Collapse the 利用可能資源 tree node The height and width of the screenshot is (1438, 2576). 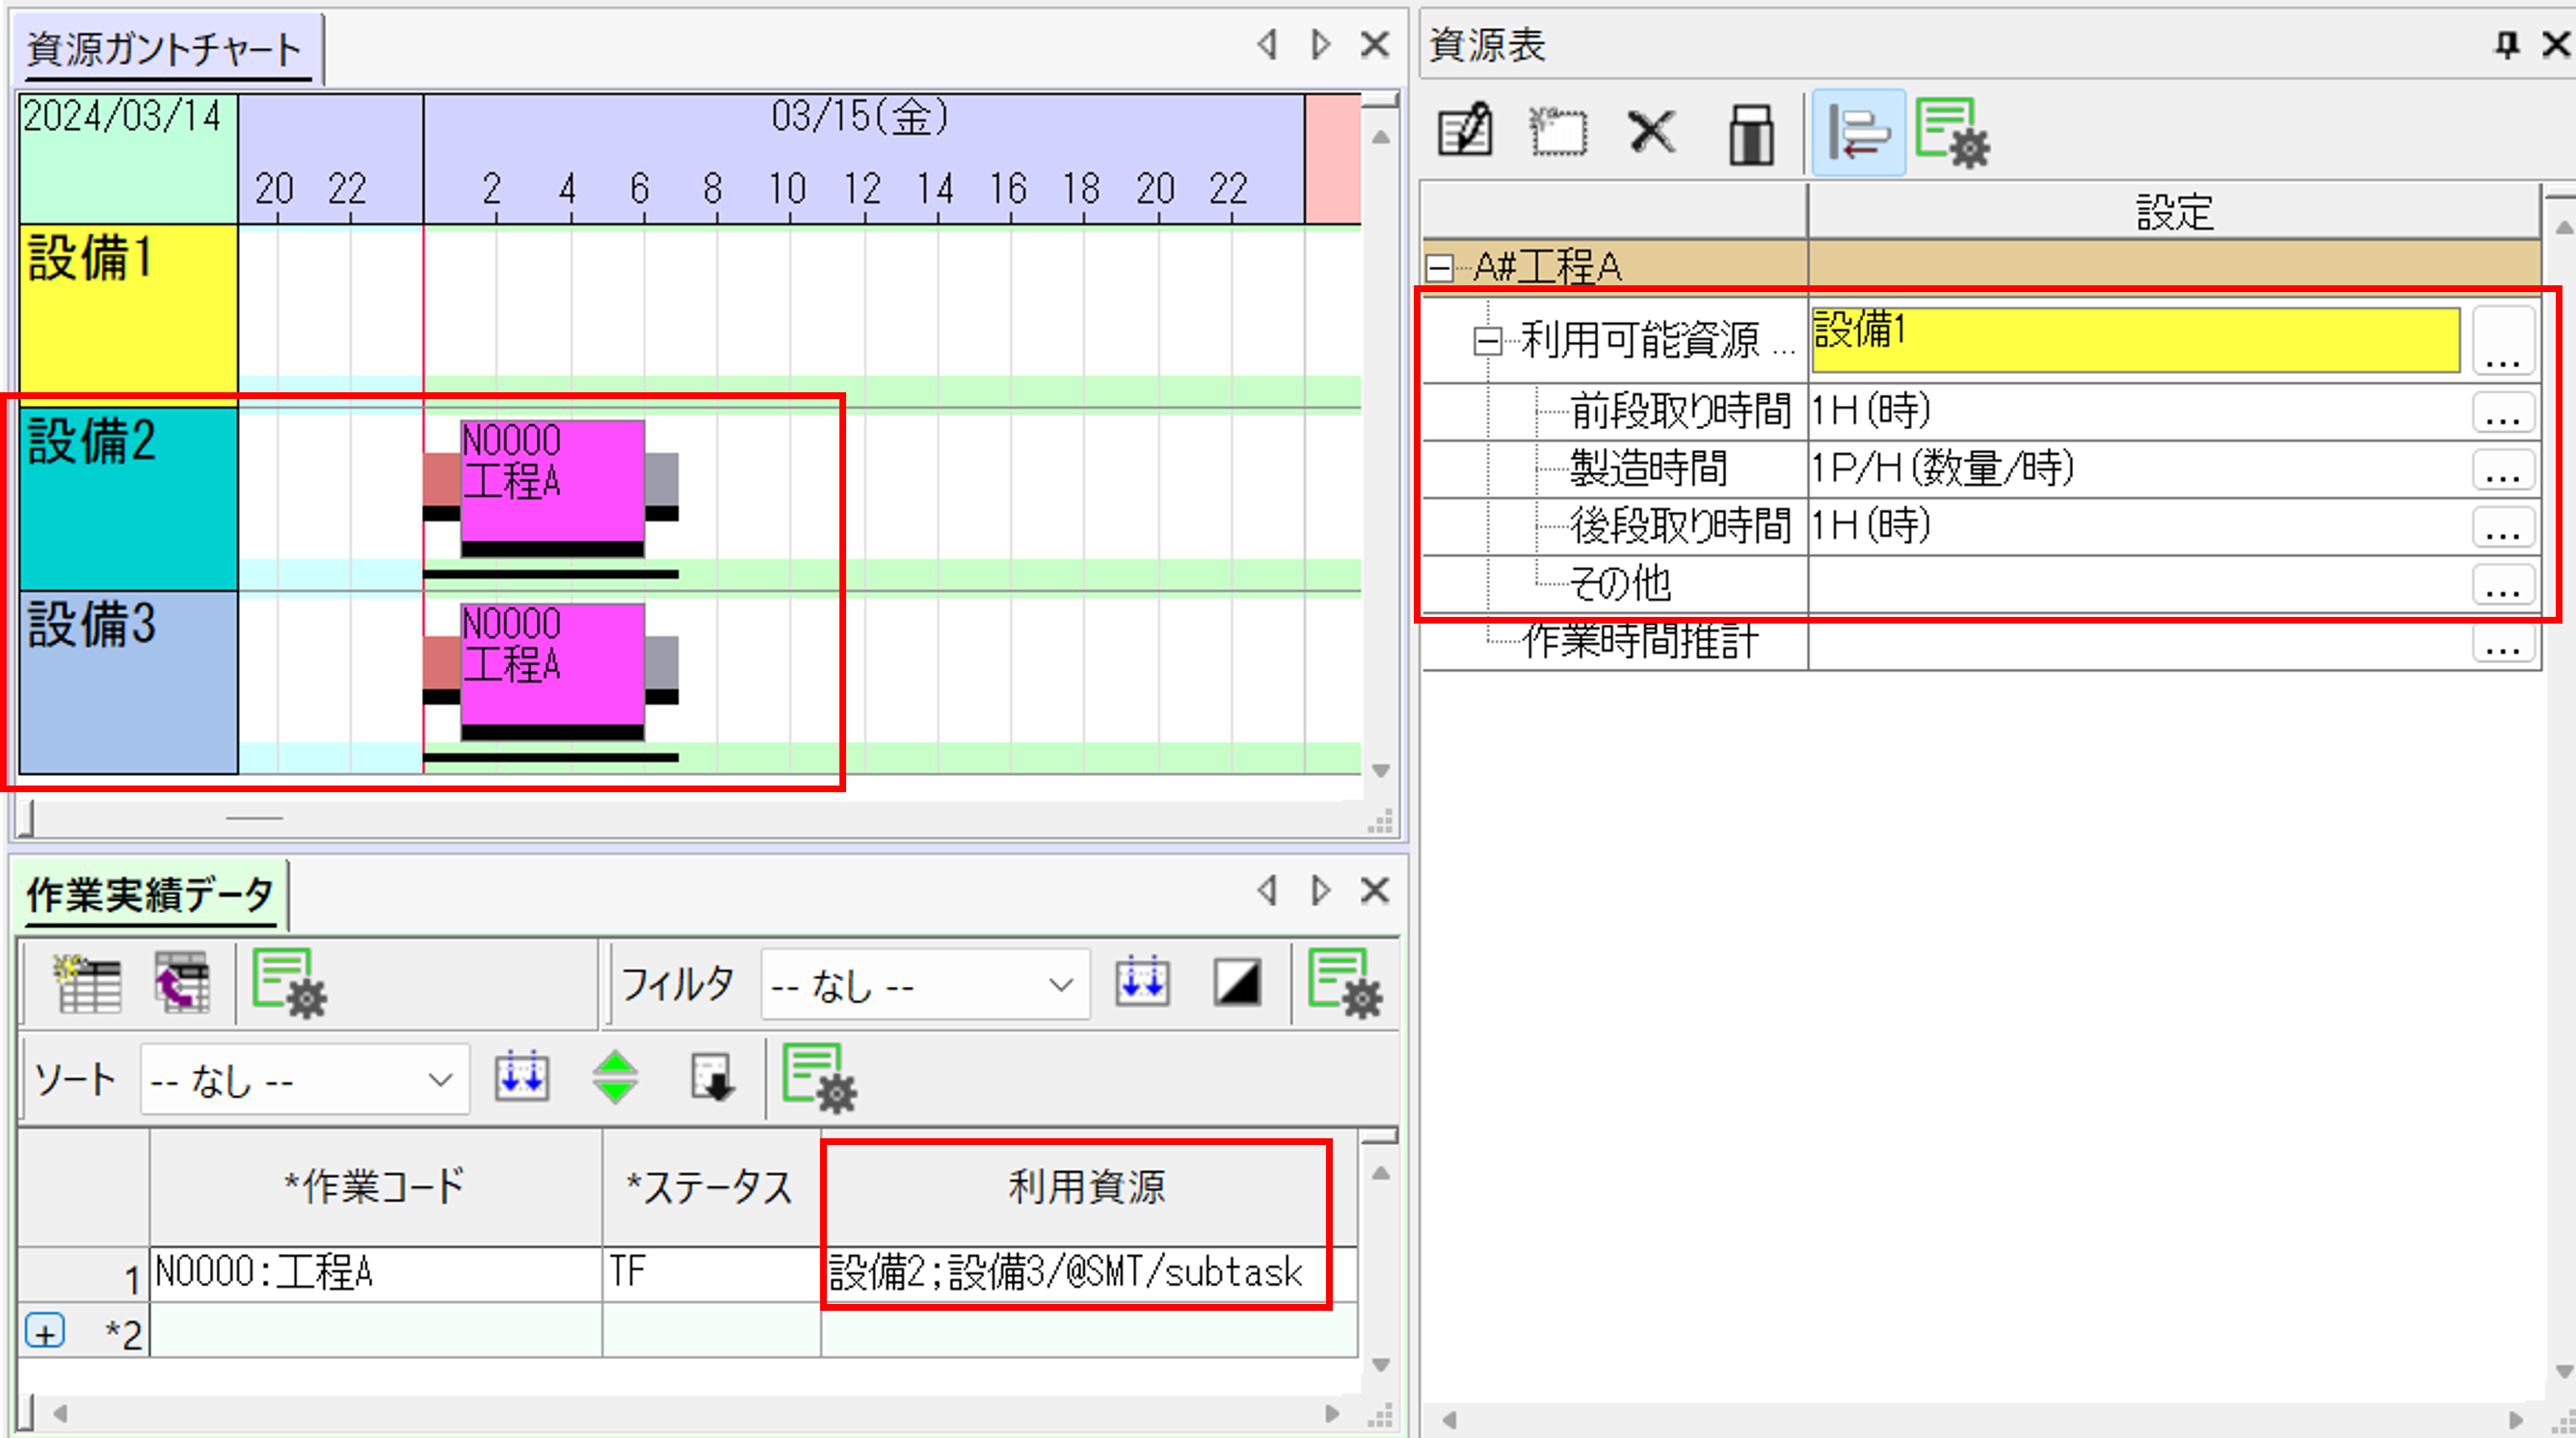[1487, 341]
